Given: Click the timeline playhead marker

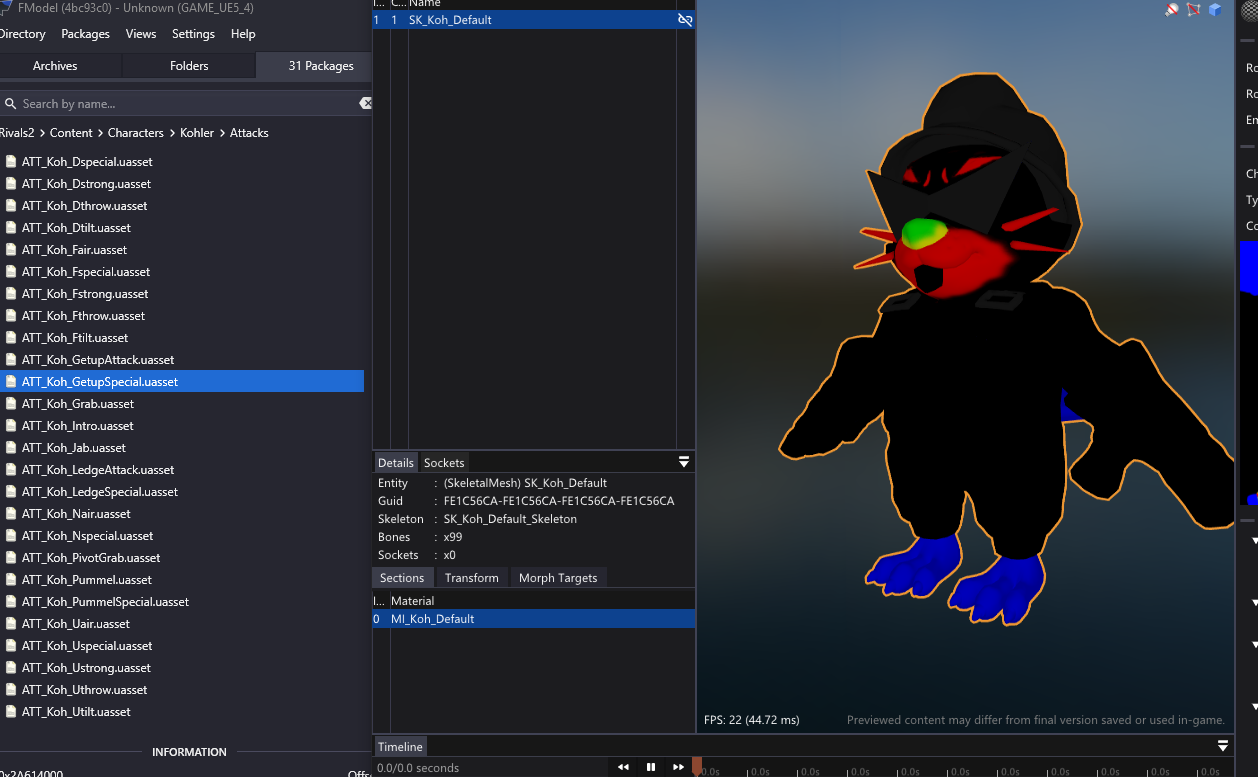Looking at the screenshot, I should coord(697,765).
